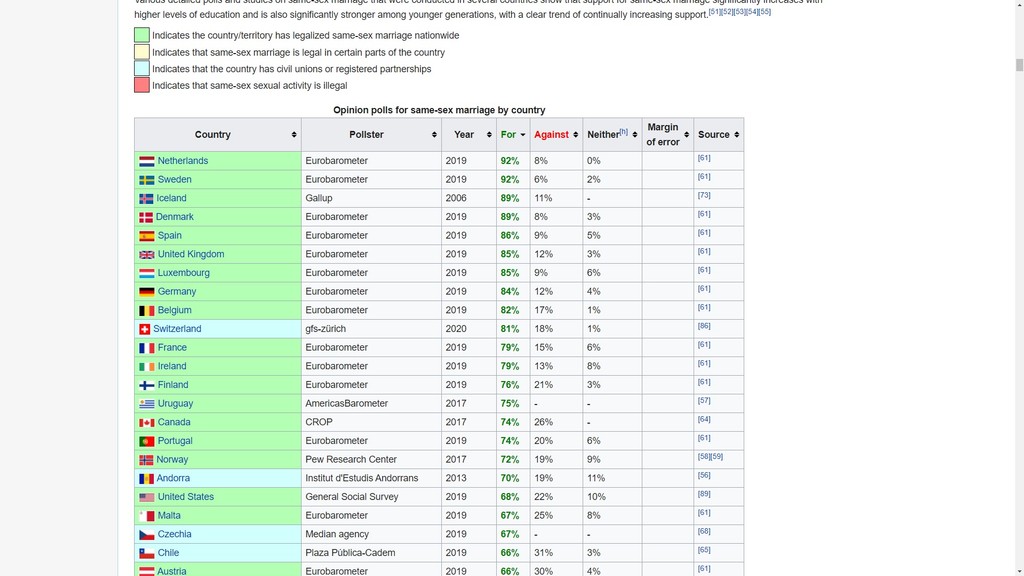Viewport: 1024px width, 576px height.
Task: Open the Luxembourg country link
Action: click(183, 273)
